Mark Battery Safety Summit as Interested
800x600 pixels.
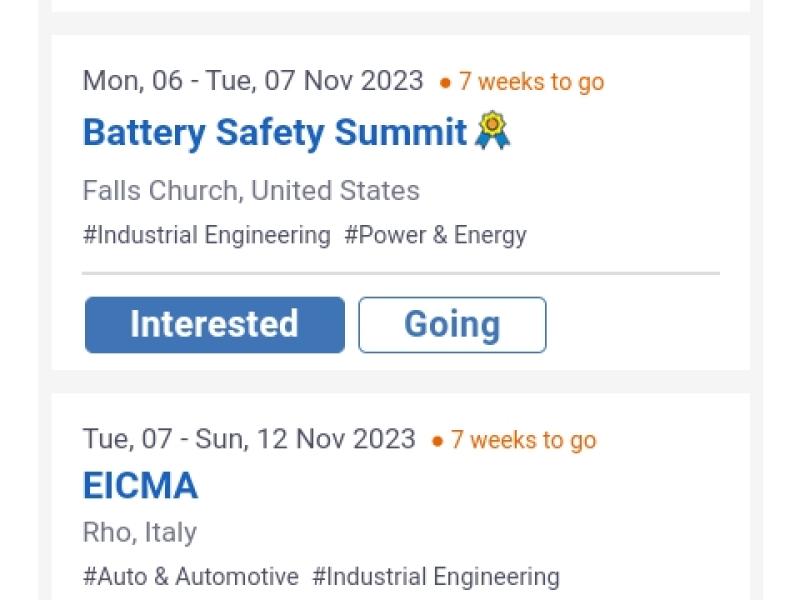(x=215, y=325)
